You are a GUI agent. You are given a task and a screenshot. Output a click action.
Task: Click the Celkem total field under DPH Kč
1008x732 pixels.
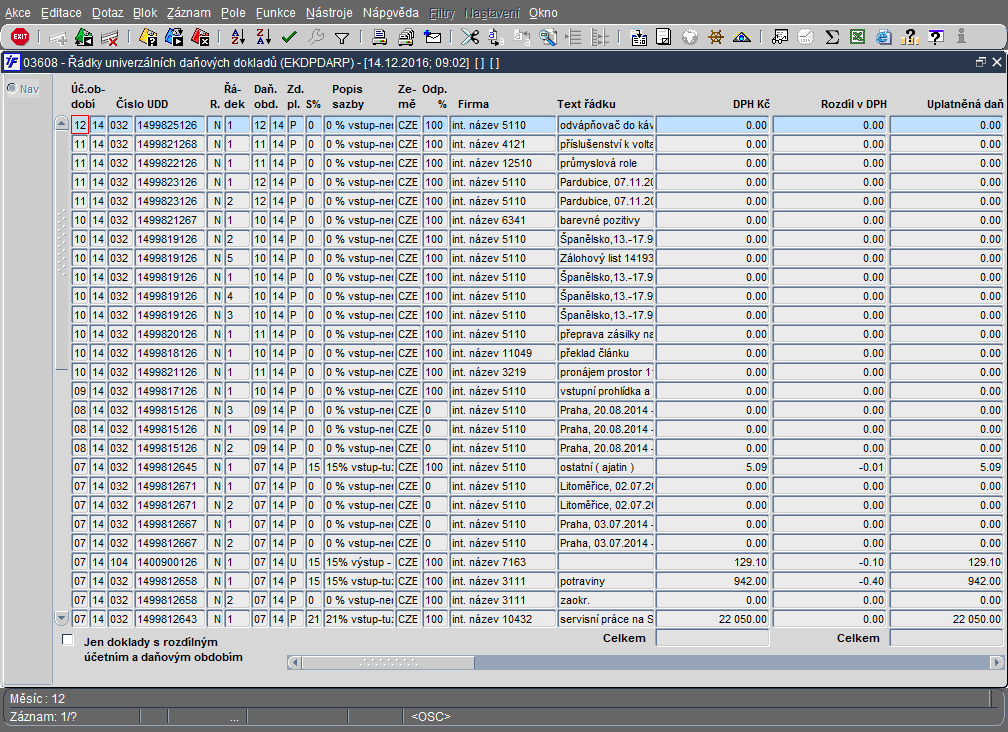click(x=712, y=638)
